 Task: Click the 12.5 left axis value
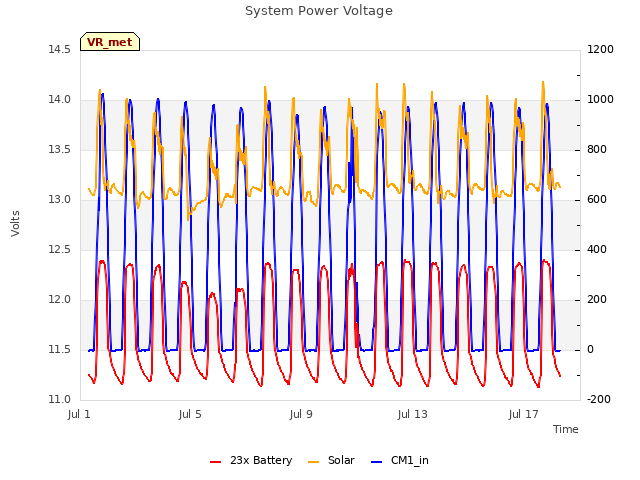(59, 249)
